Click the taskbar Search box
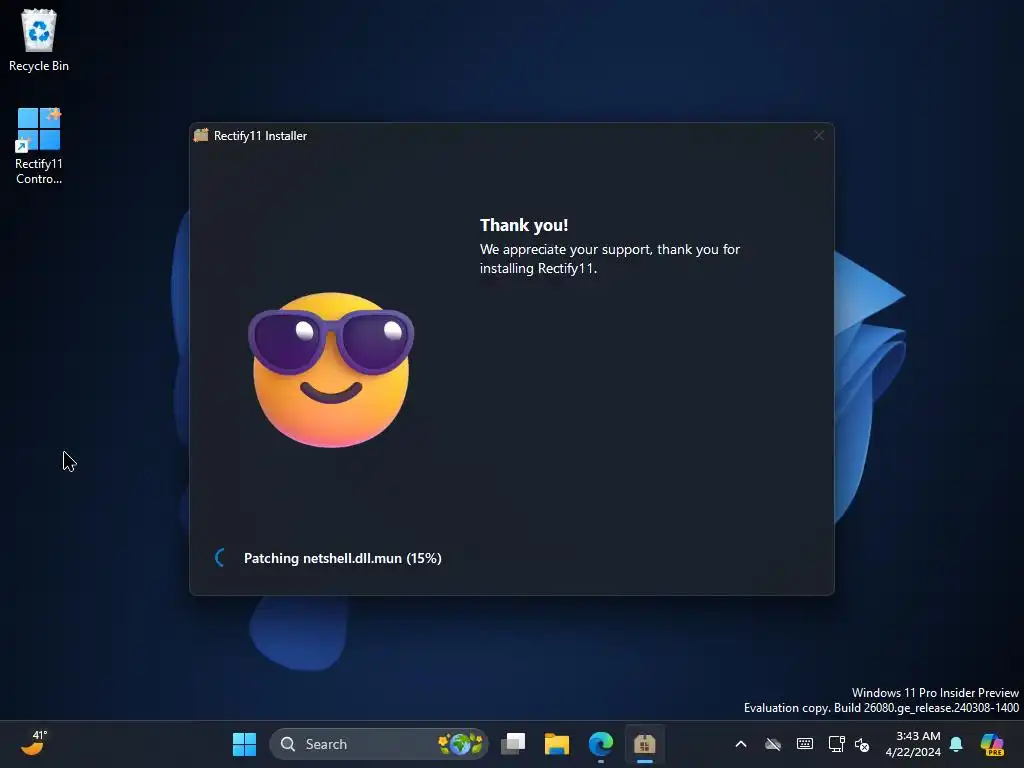1024x768 pixels. pos(378,744)
